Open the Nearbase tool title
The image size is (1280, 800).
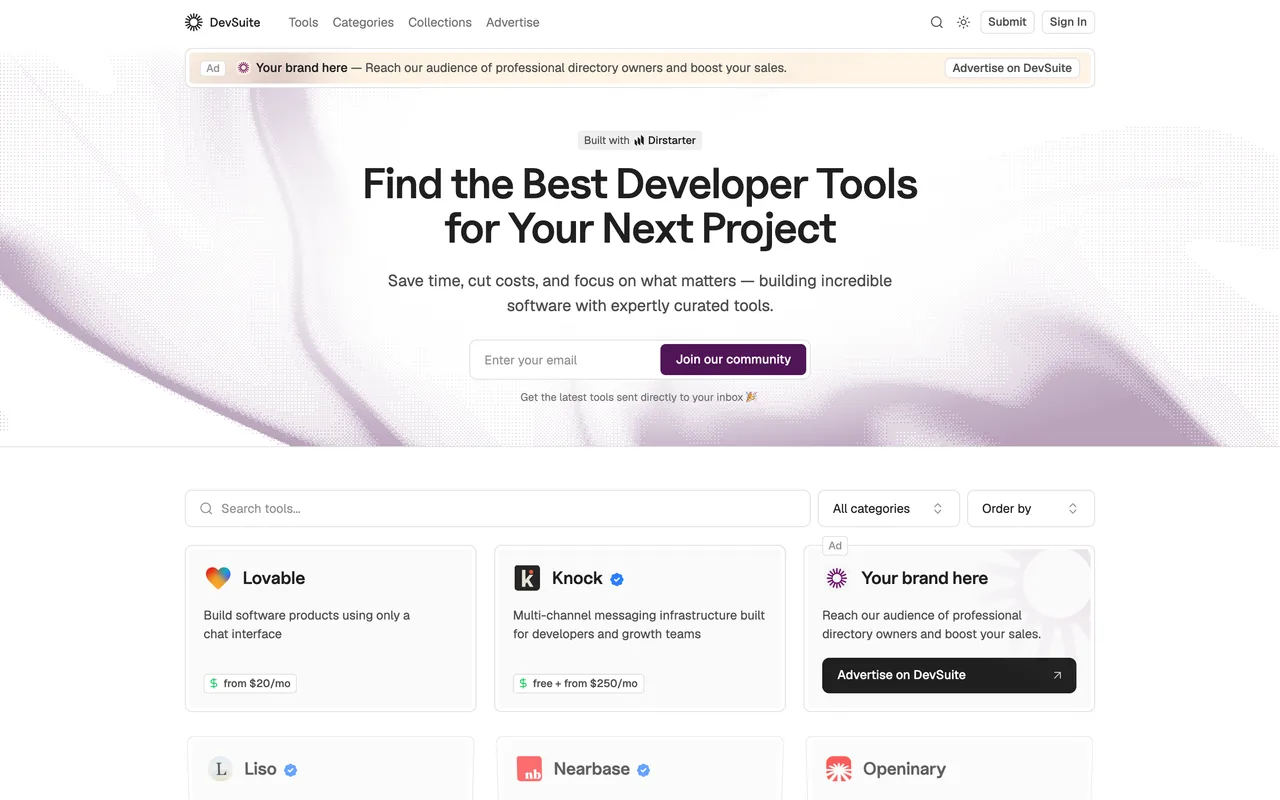pyautogui.click(x=592, y=769)
